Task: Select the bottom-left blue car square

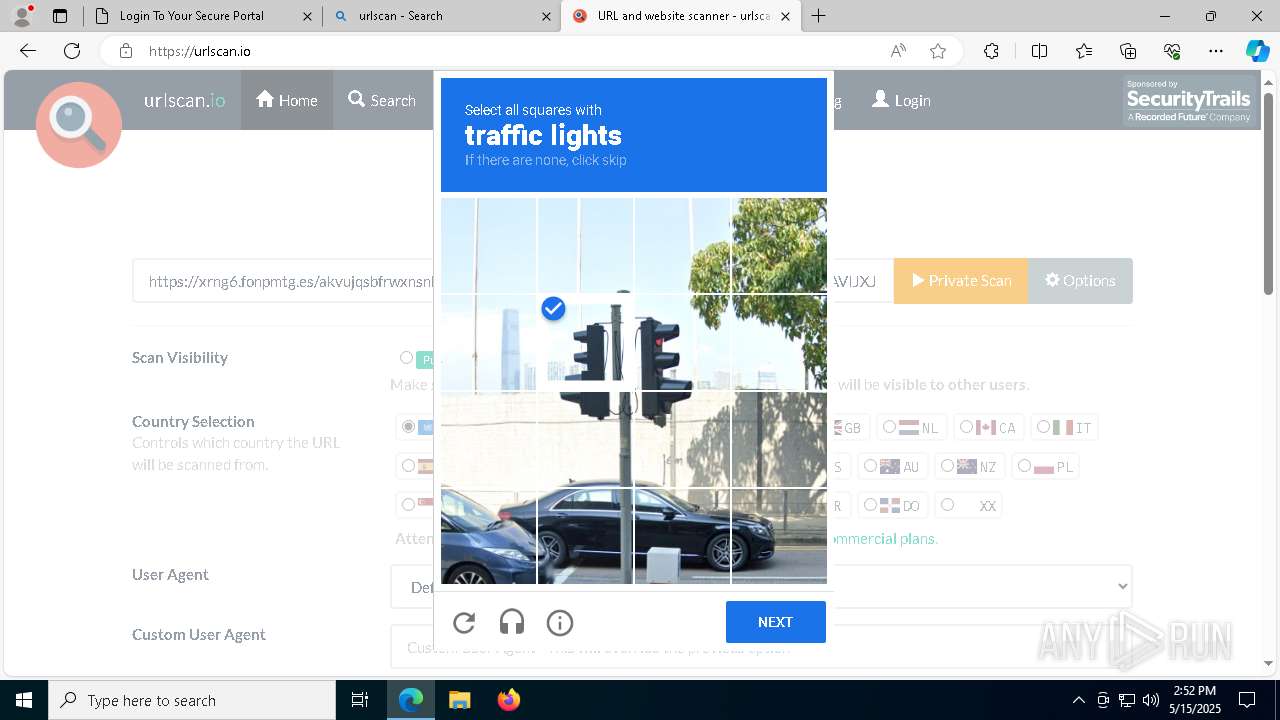Action: (x=488, y=536)
